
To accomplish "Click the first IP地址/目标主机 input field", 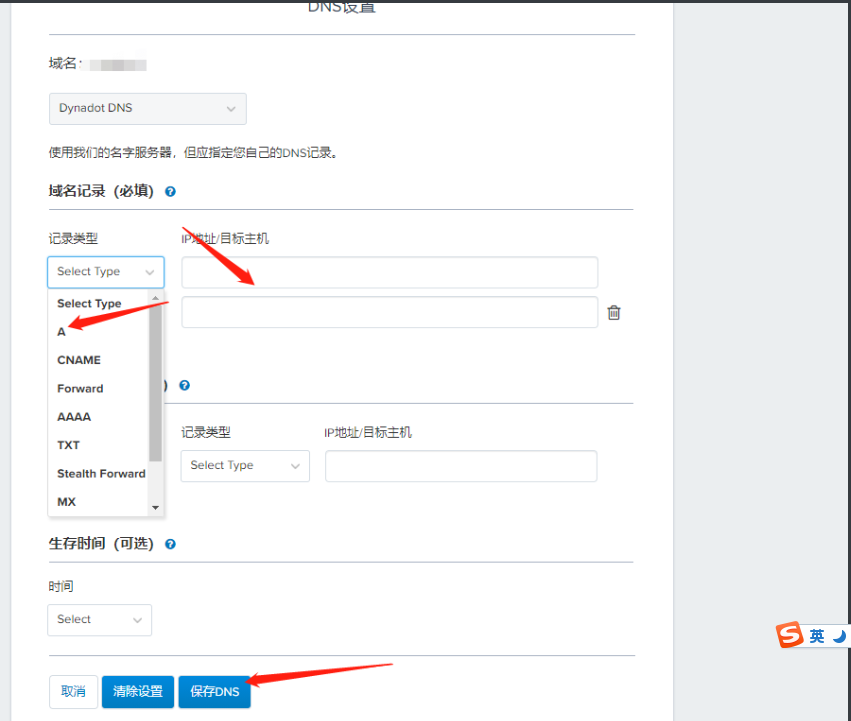I will (x=388, y=272).
